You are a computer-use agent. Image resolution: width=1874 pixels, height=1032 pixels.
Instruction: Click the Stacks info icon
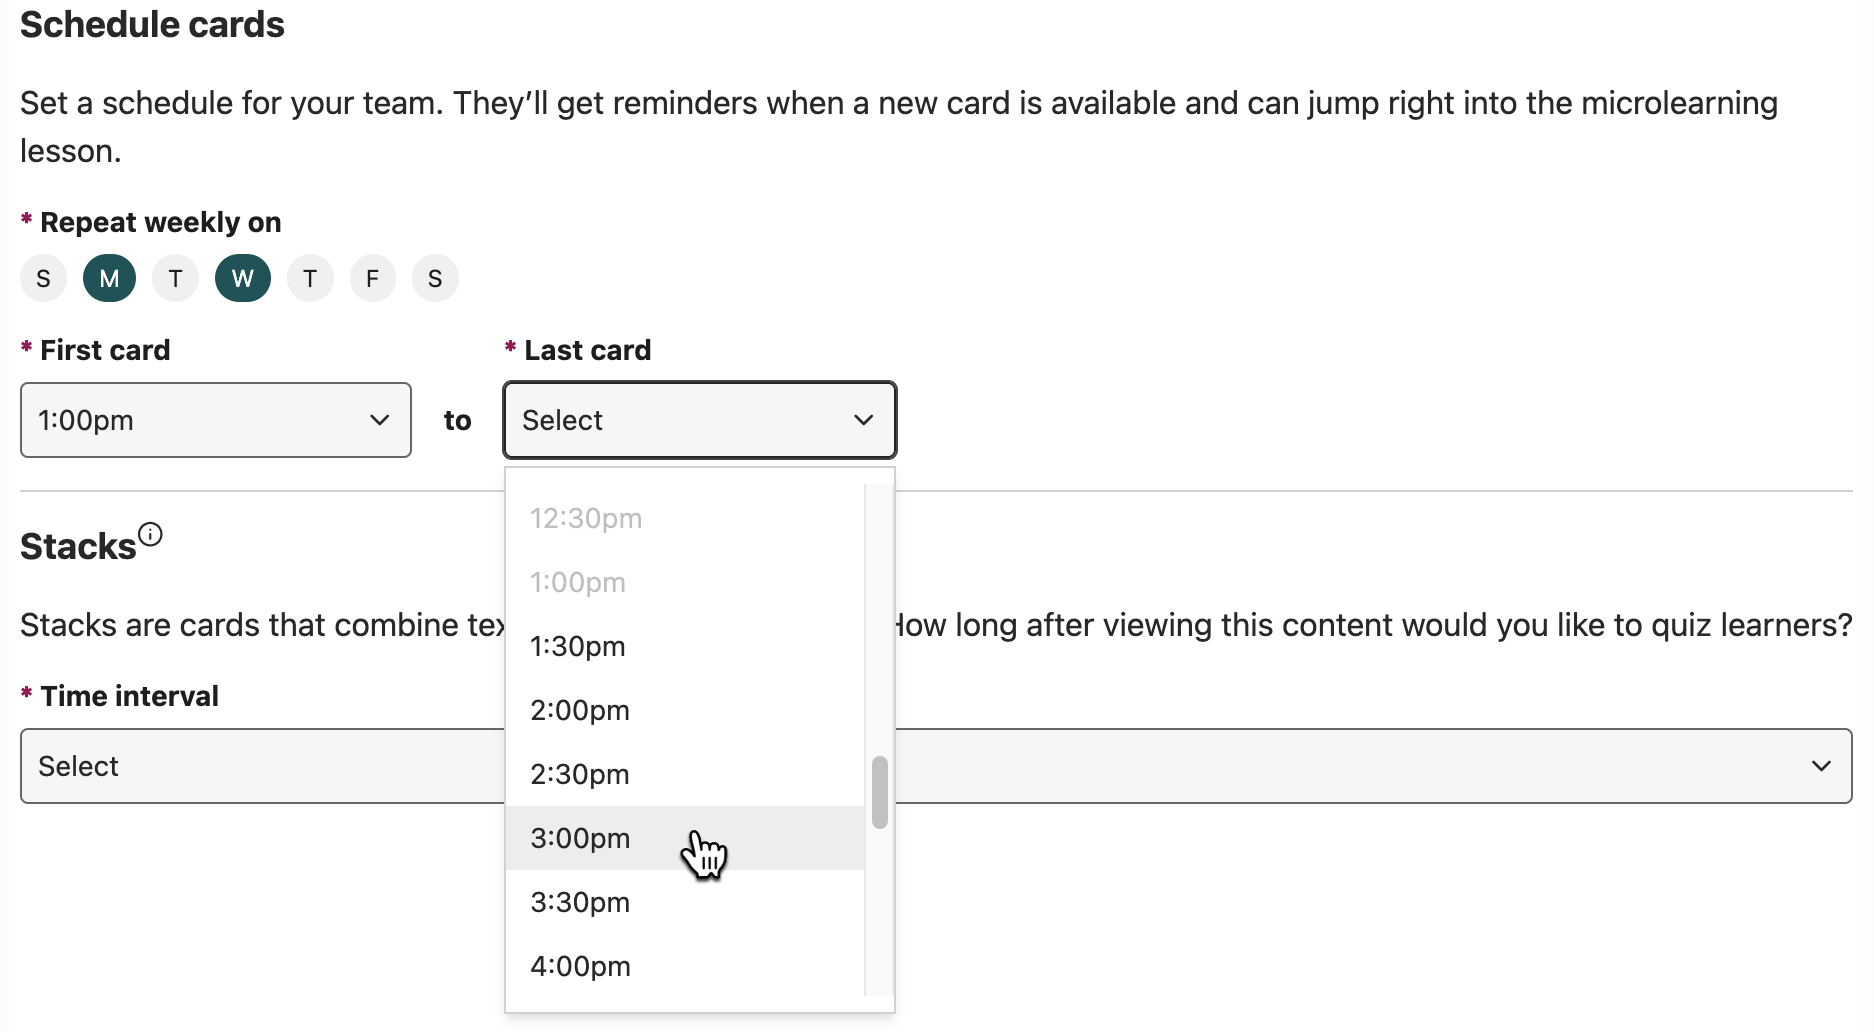tap(150, 534)
